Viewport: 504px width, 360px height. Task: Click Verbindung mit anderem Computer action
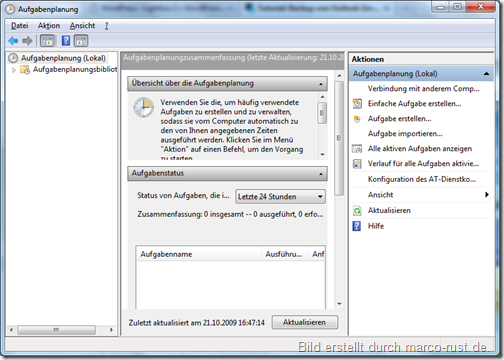click(x=423, y=89)
